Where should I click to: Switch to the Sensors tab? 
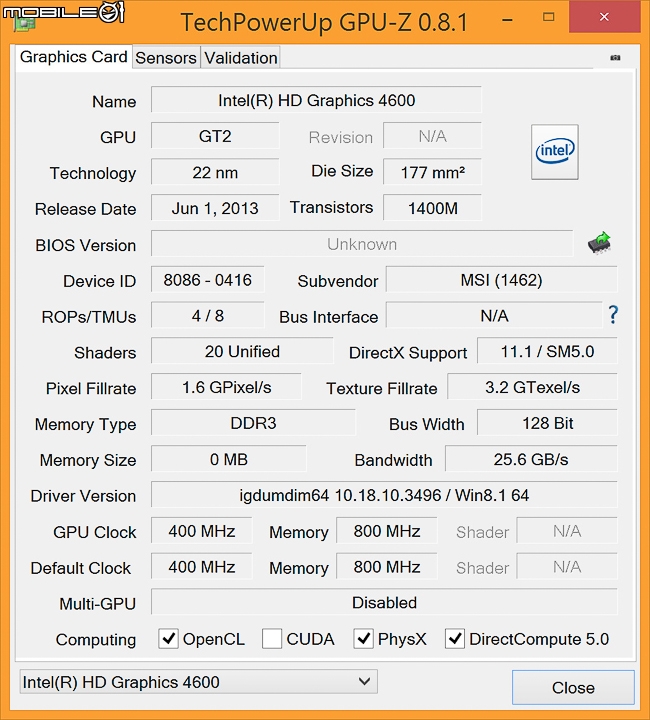[x=166, y=58]
